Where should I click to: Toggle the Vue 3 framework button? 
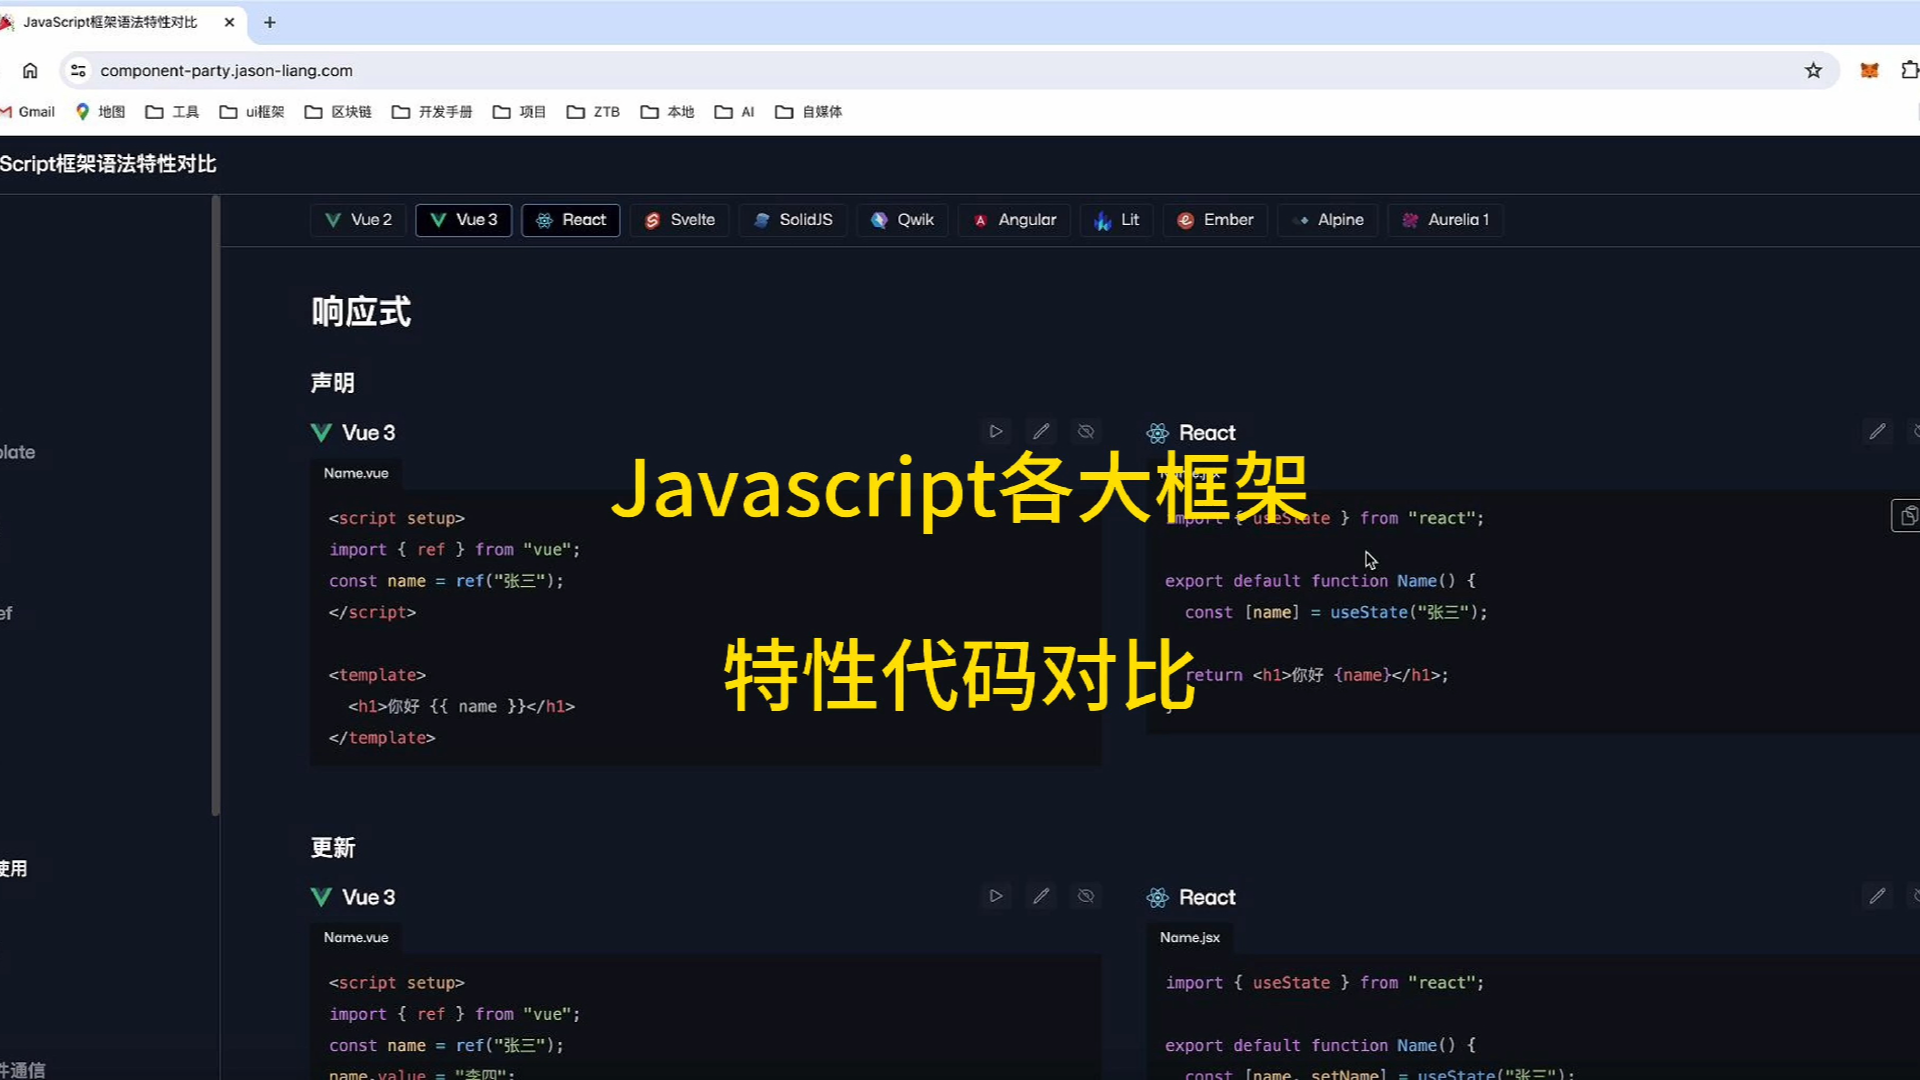tap(464, 220)
